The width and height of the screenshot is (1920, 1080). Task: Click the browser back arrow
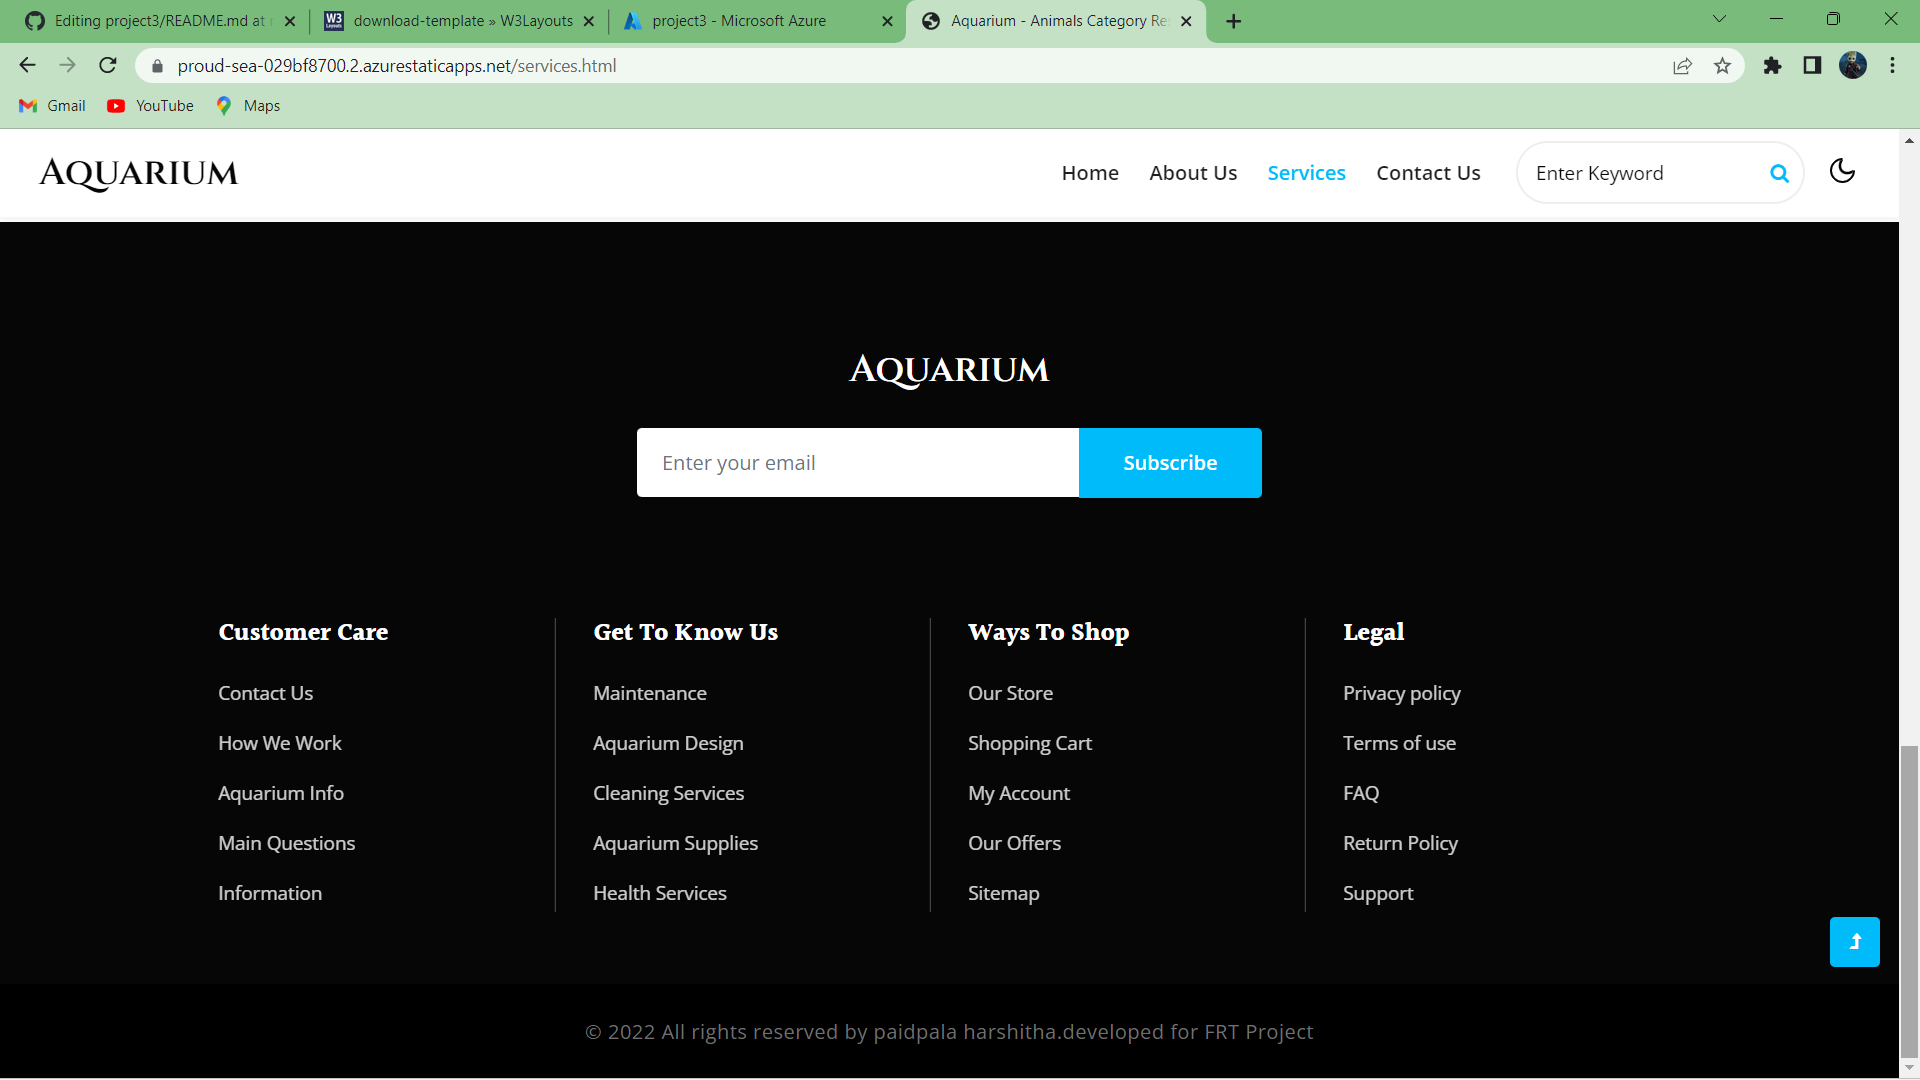click(26, 65)
